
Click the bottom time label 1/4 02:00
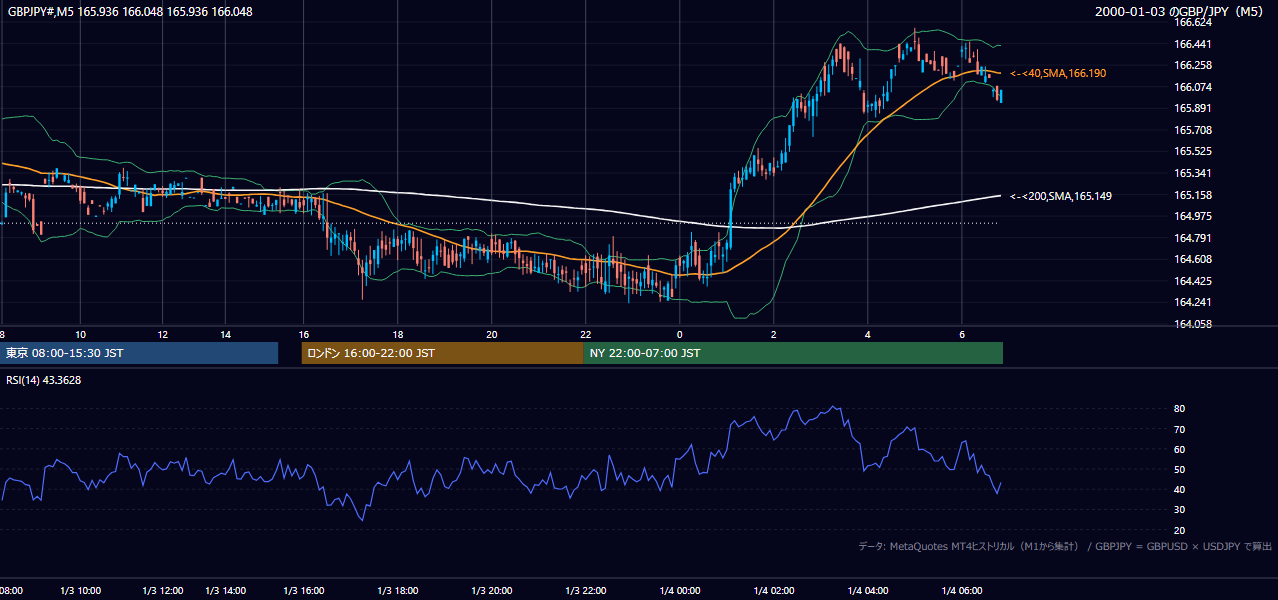point(774,591)
